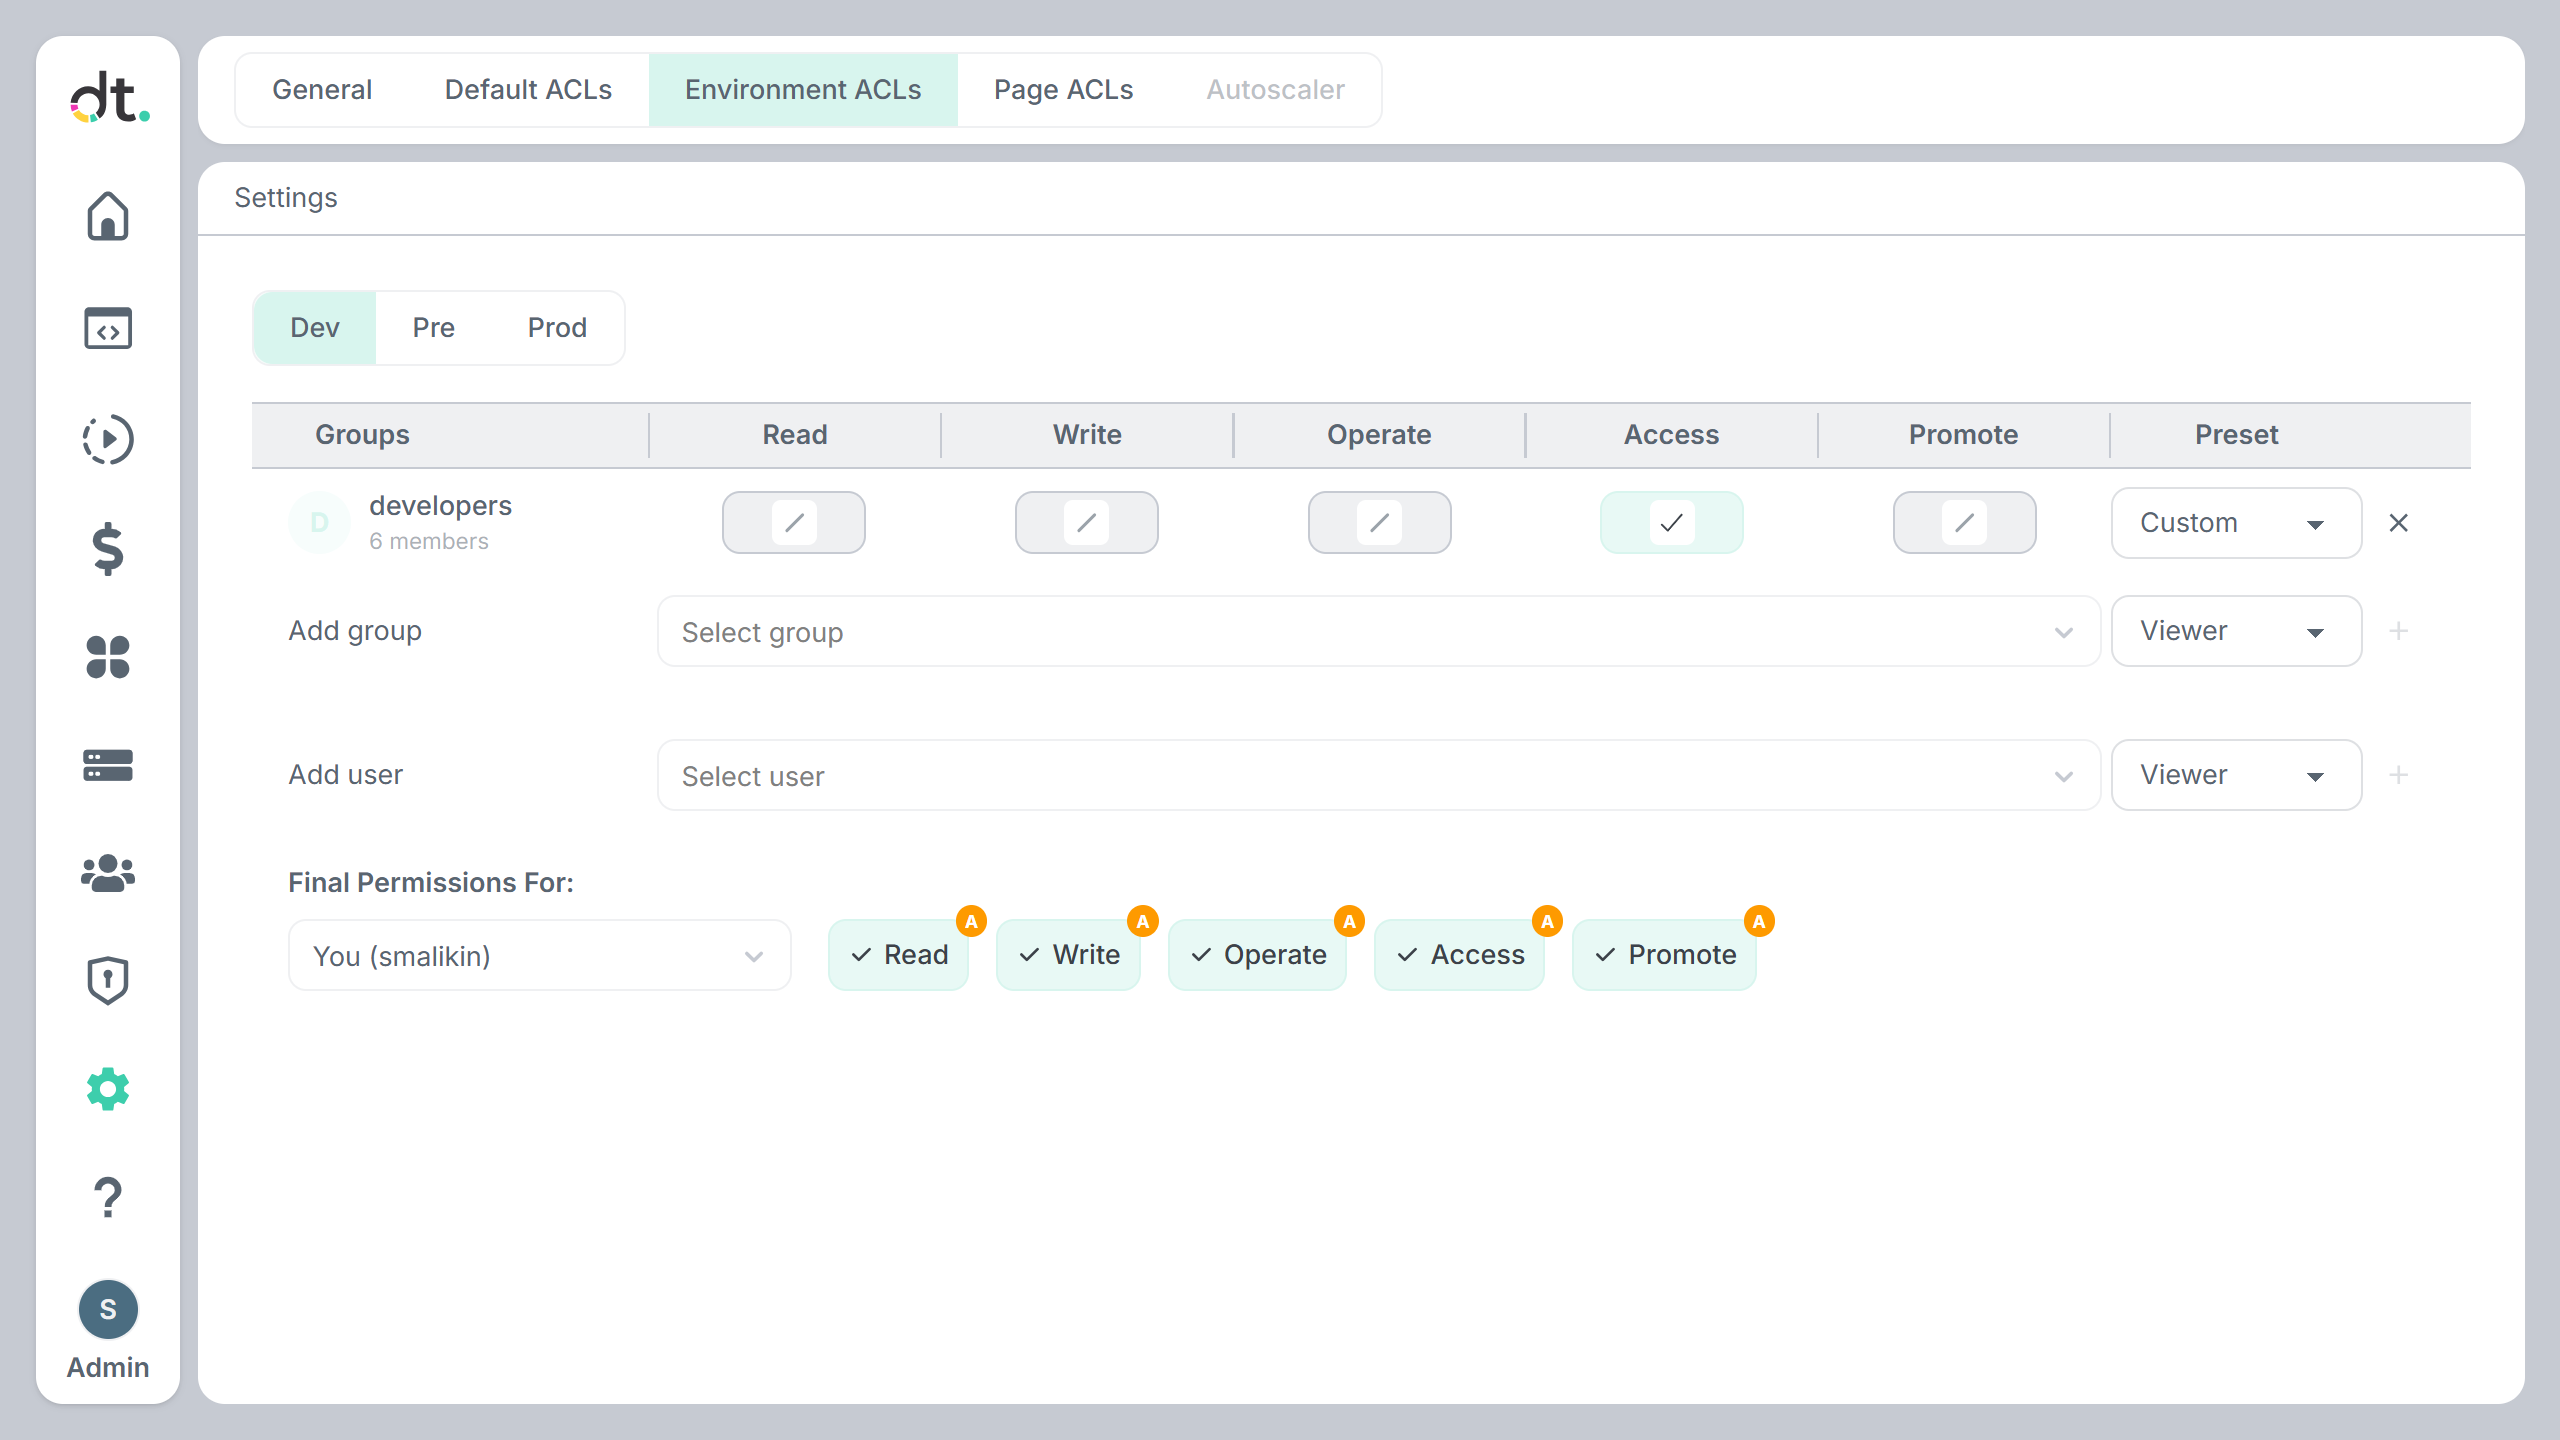Switch to the Default ACLs tab

pyautogui.click(x=528, y=90)
